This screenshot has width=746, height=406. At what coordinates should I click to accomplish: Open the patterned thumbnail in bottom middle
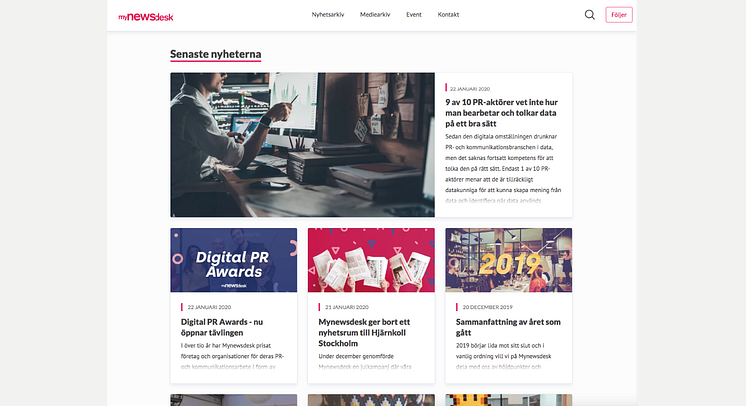coord(371,400)
